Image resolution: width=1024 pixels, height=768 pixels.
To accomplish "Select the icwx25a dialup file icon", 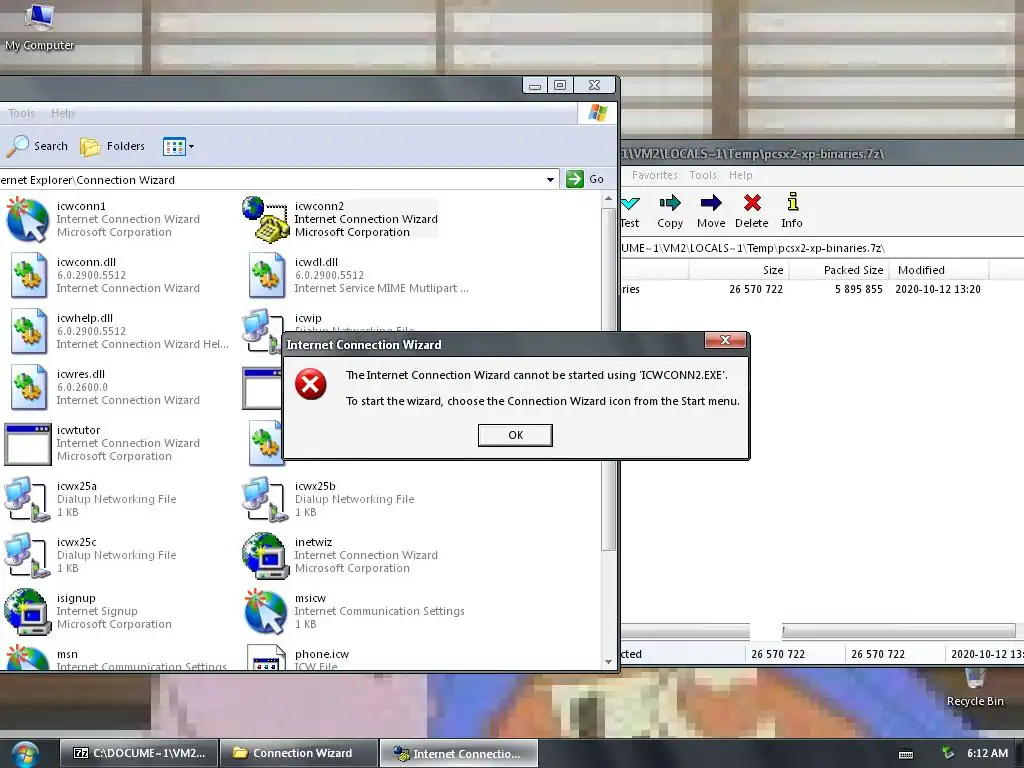I will pos(27,499).
